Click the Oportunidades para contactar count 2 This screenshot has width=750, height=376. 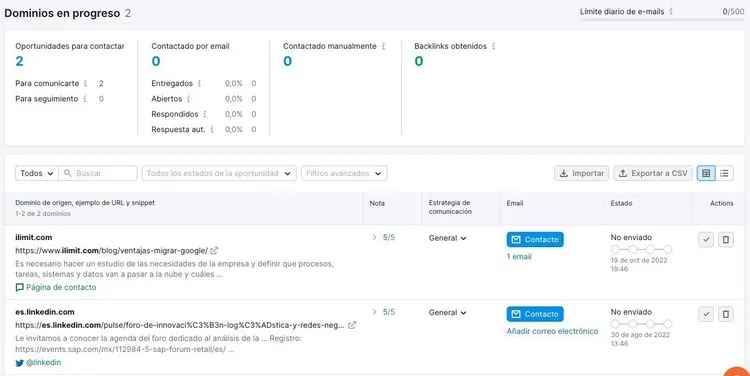(19, 61)
